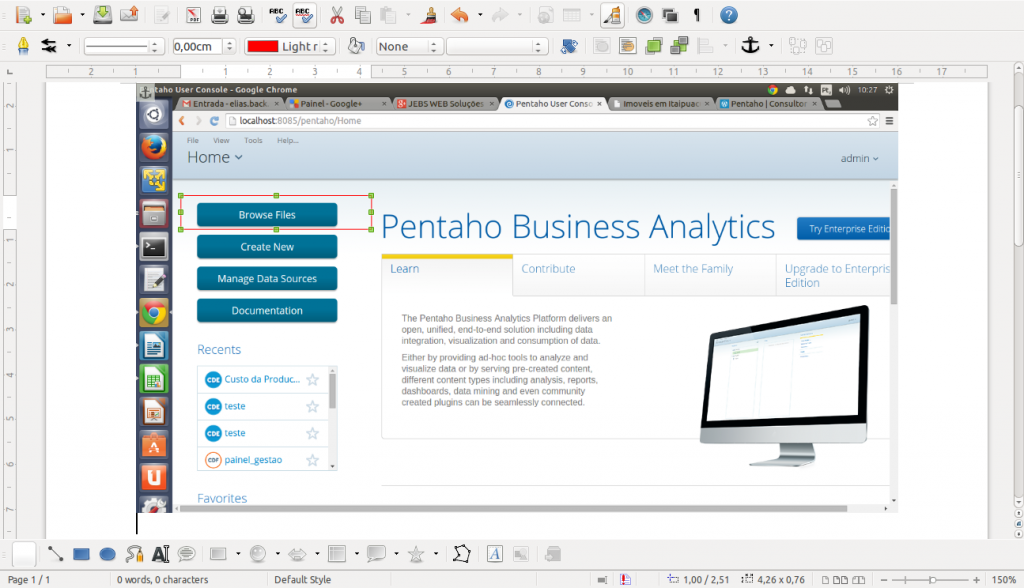1024x588 pixels.
Task: Click the Browse Files button
Action: pos(266,214)
